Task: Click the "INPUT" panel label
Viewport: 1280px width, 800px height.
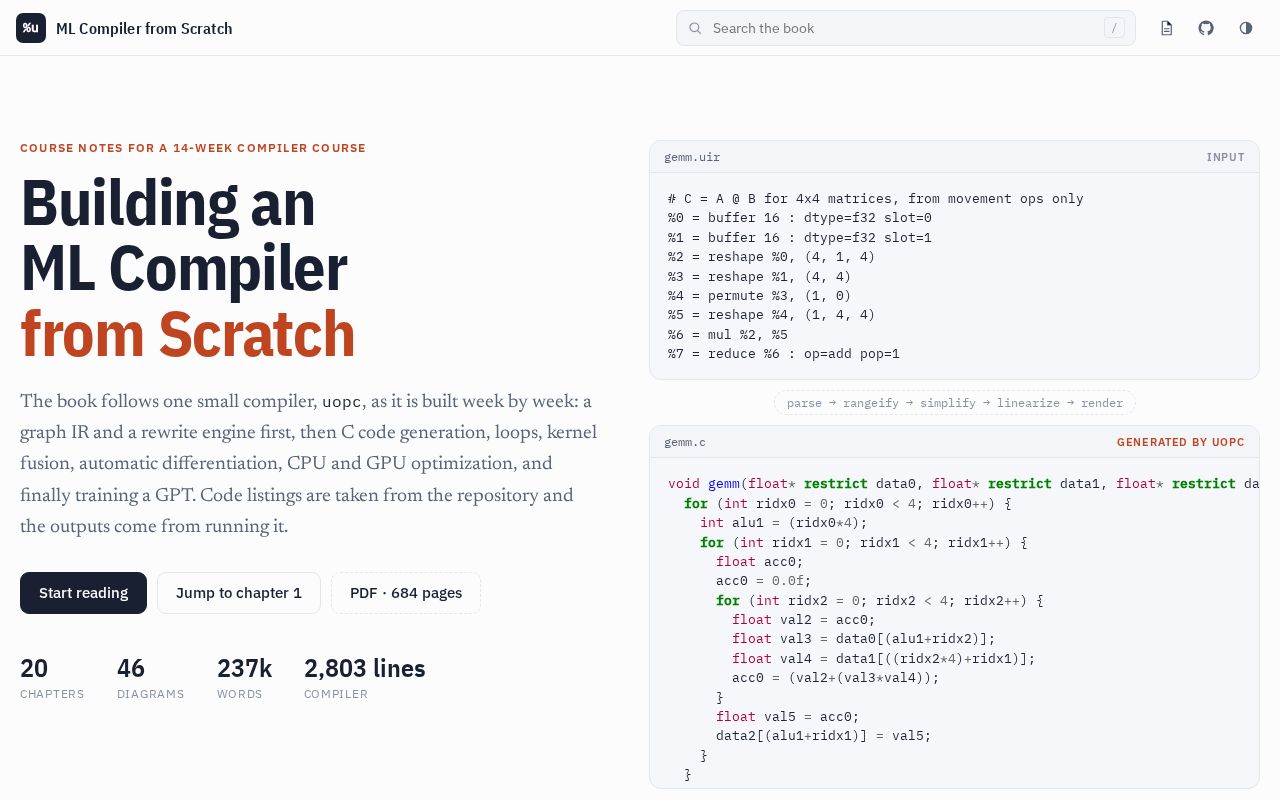Action: [1225, 157]
